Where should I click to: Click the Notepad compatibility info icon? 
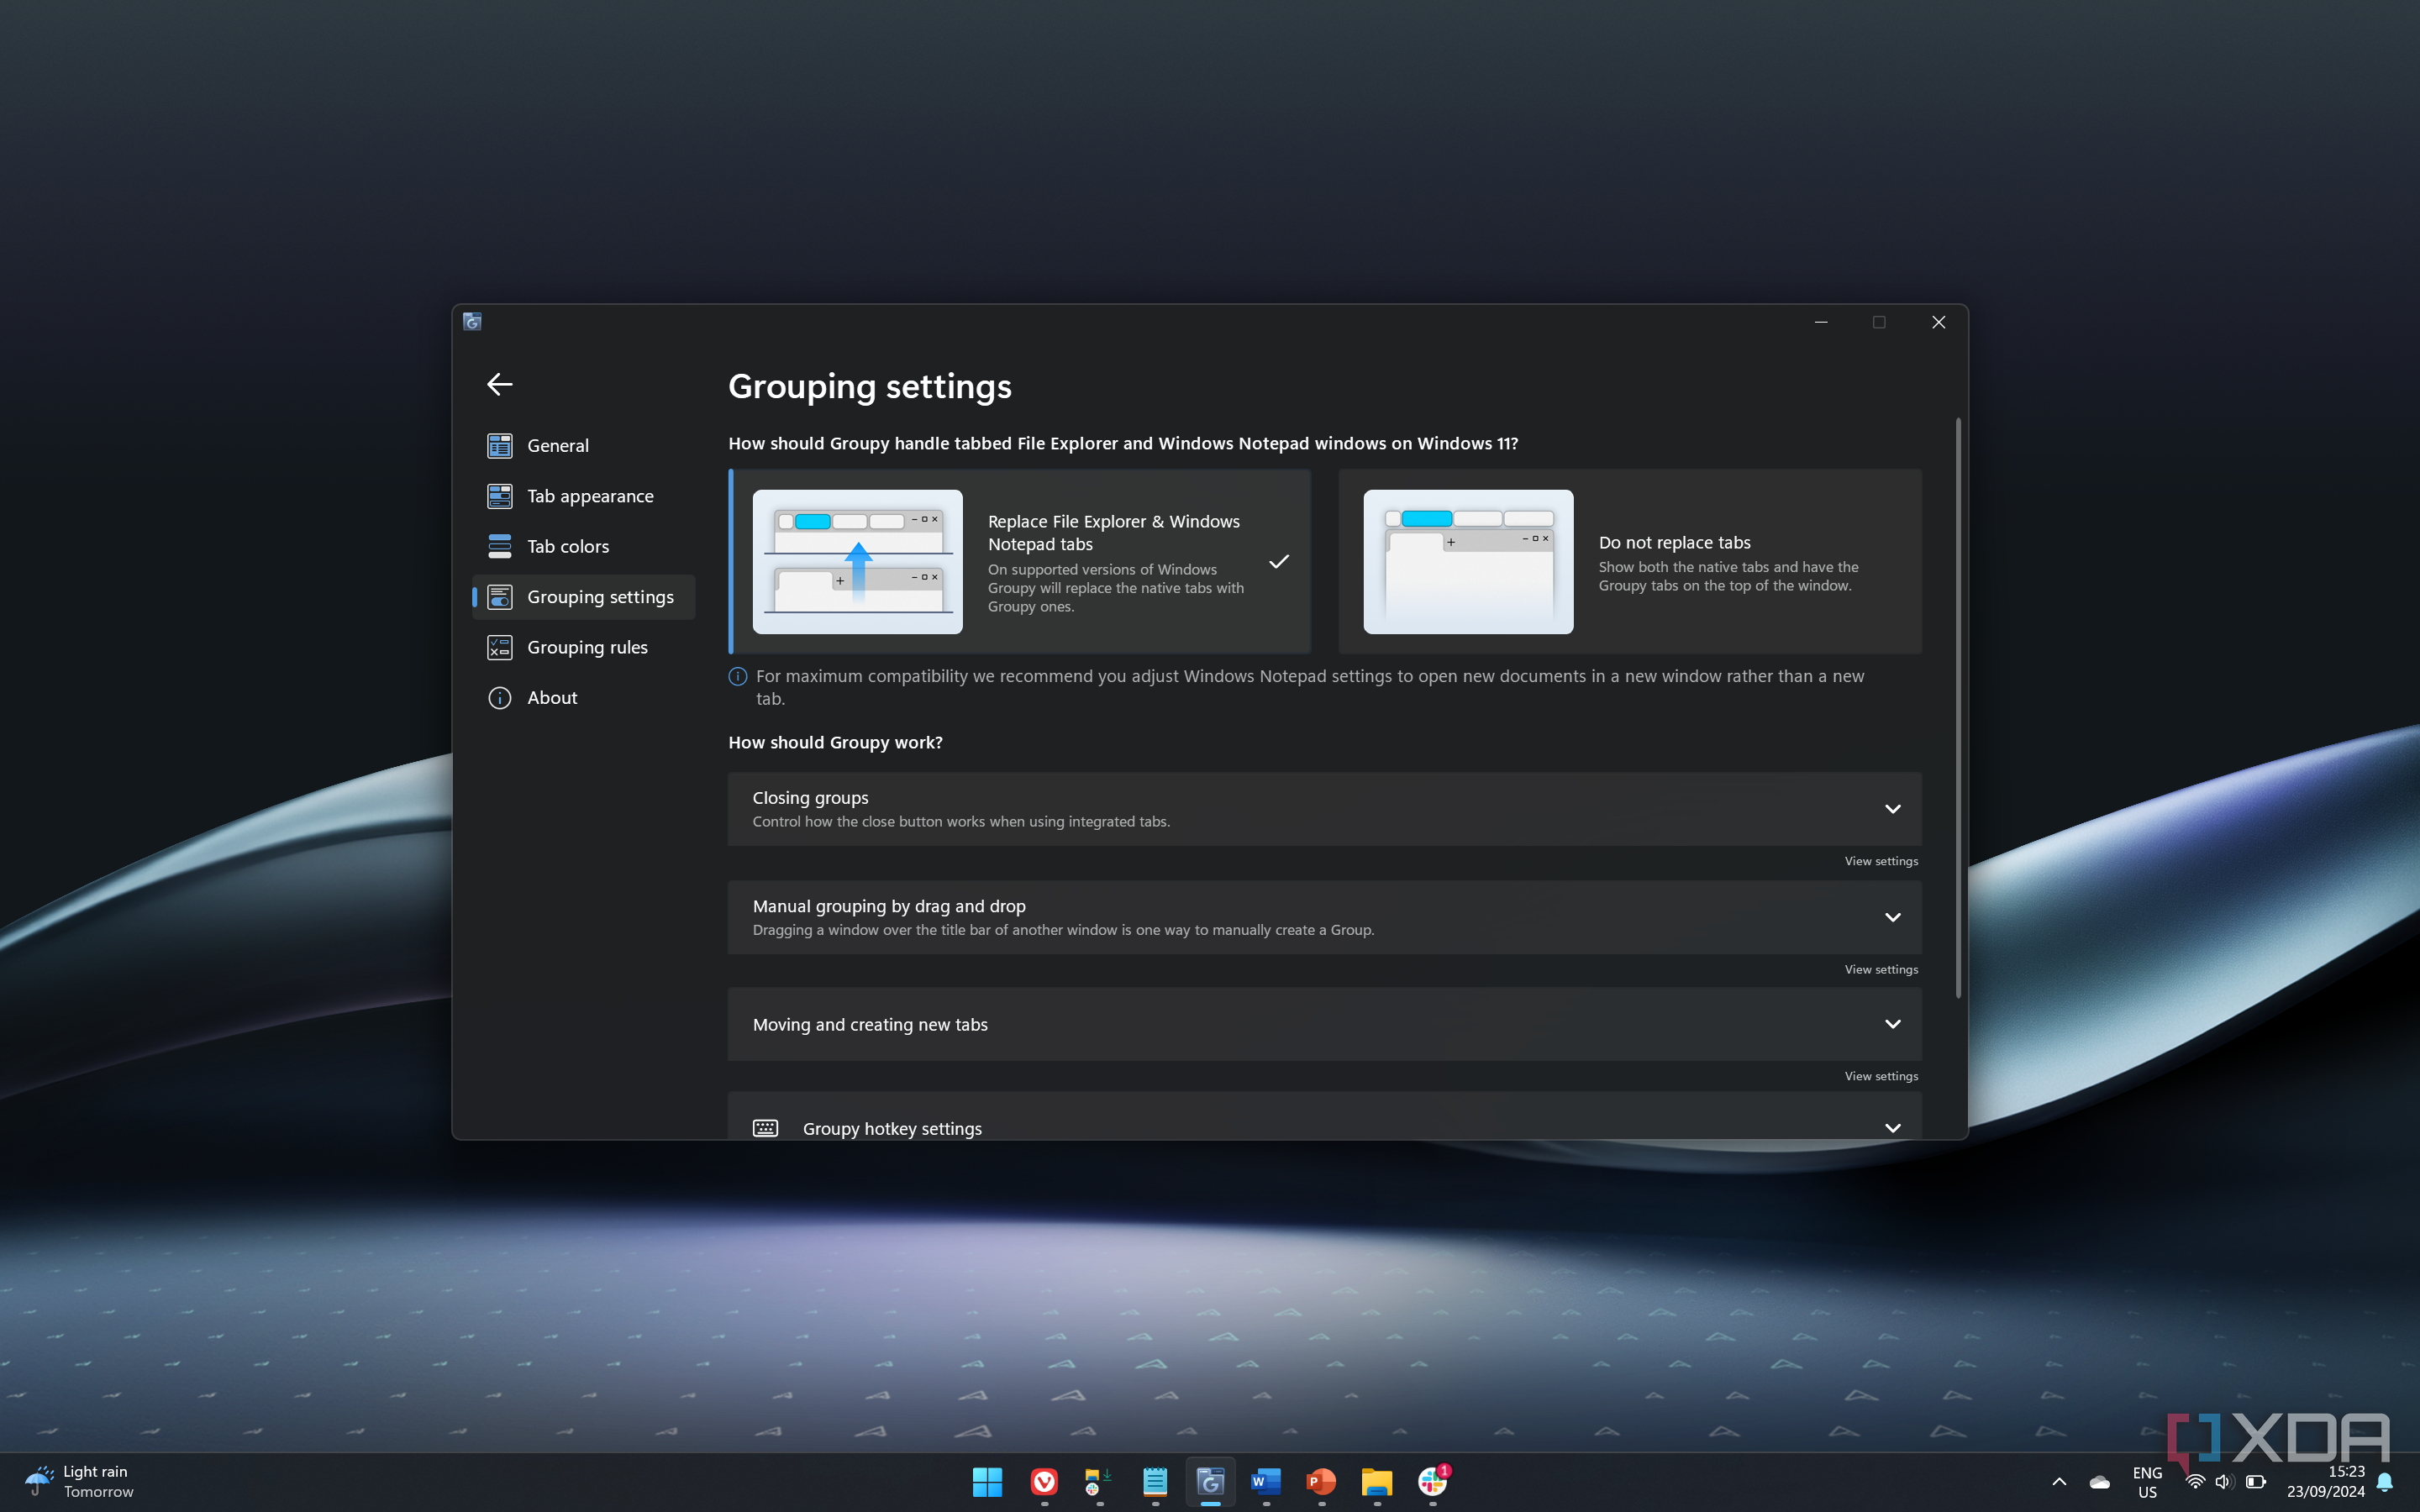point(738,677)
